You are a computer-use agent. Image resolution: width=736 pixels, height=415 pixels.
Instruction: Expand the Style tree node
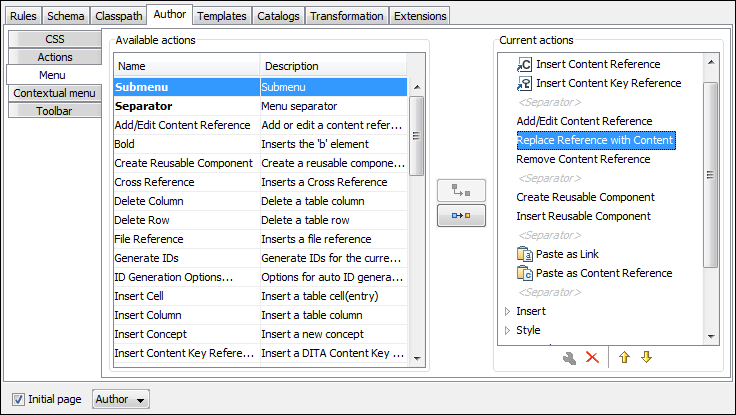point(506,331)
